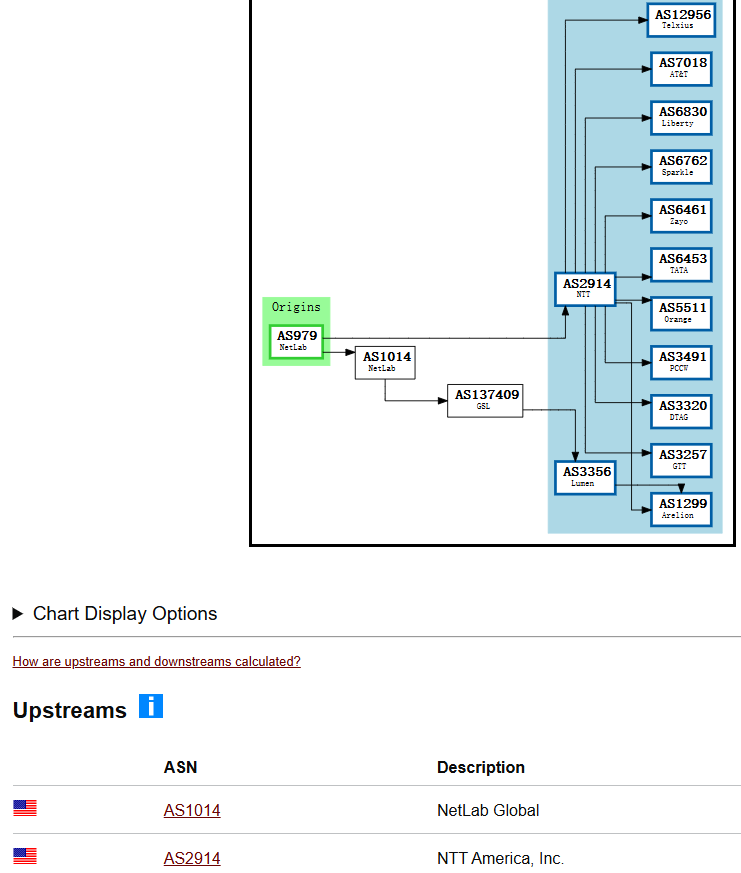The width and height of the screenshot is (741, 873).
Task: Click the AS6762 Sparkle node
Action: coord(681,166)
